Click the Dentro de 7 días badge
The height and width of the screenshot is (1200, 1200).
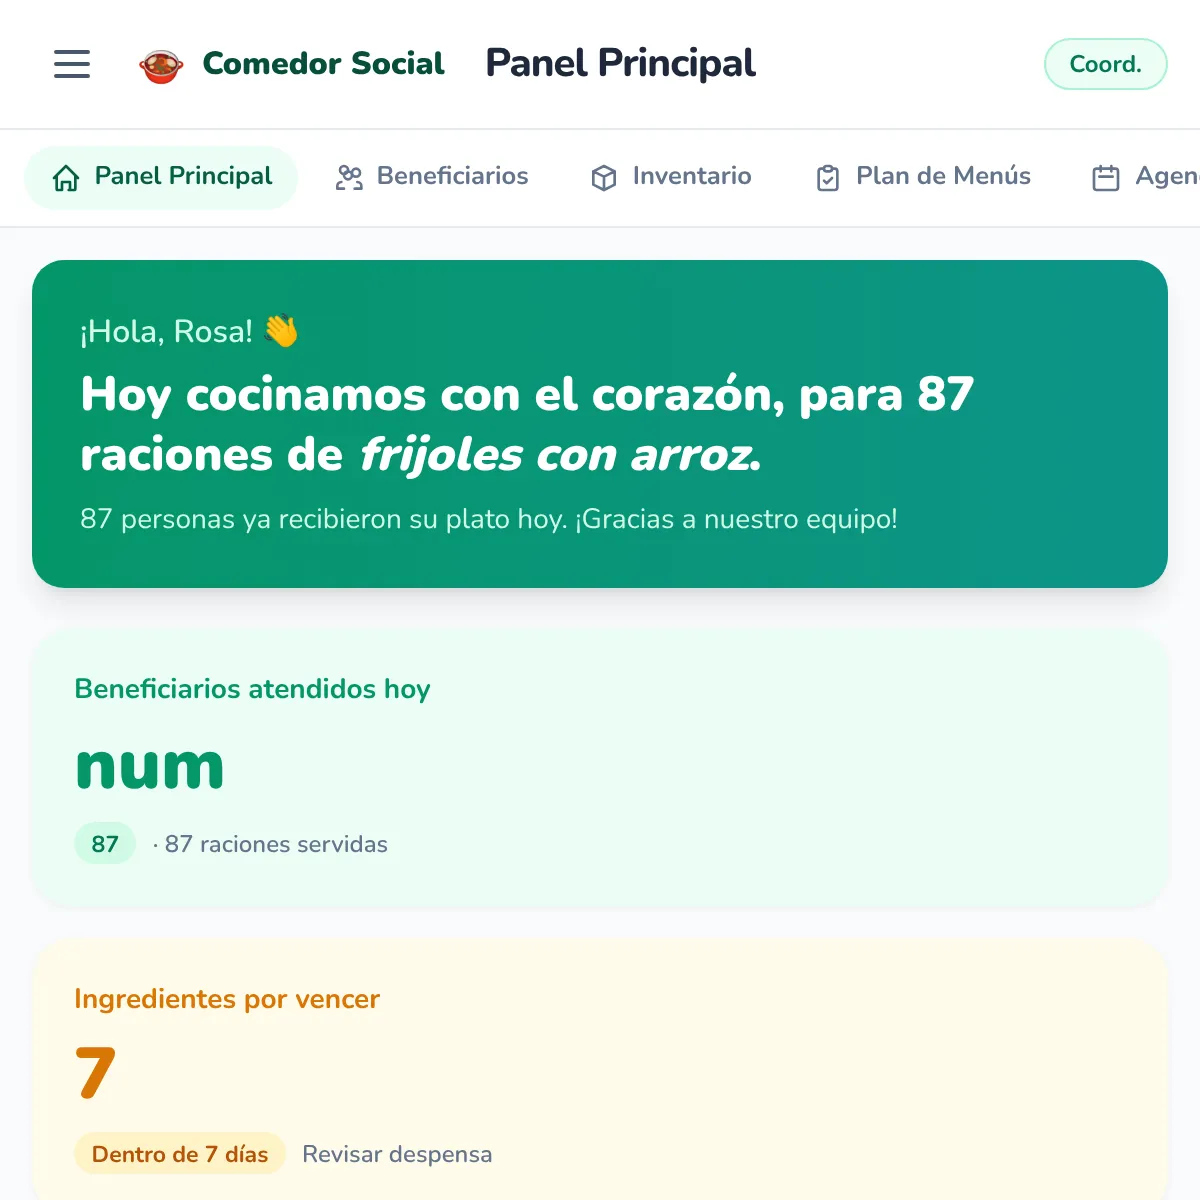tap(180, 1154)
